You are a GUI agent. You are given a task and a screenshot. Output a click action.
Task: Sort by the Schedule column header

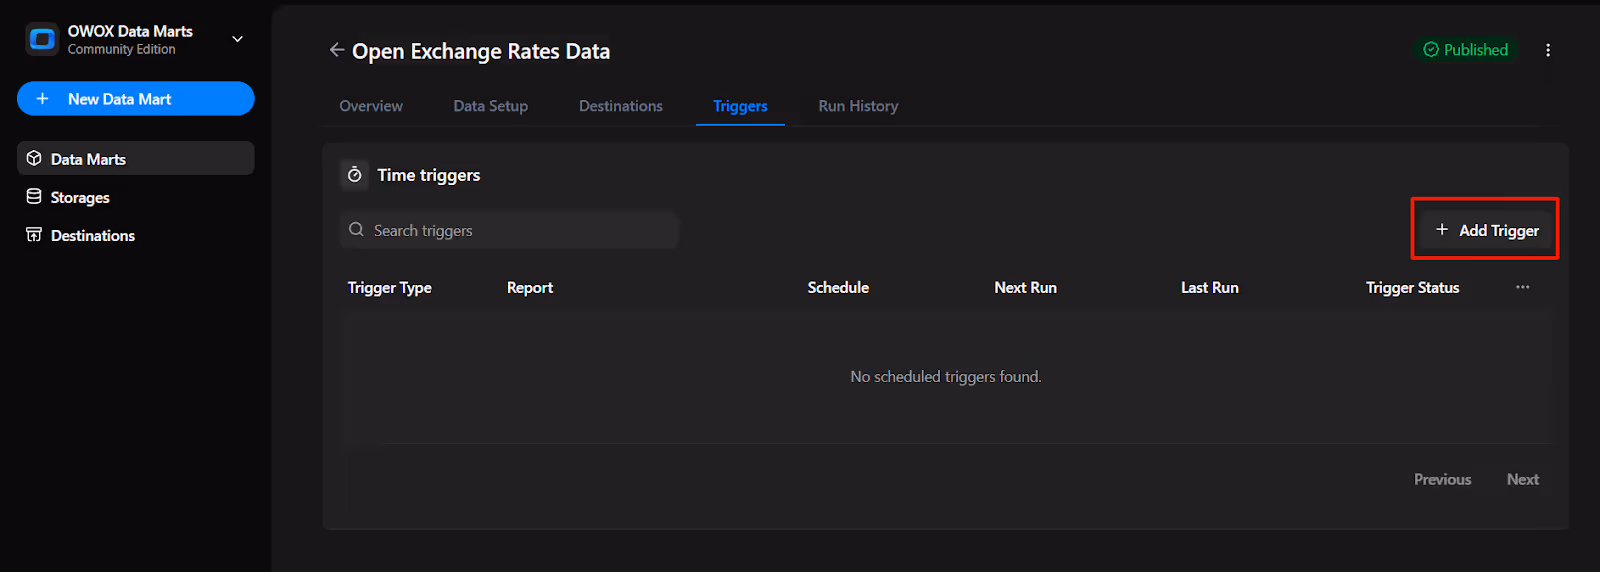click(838, 288)
